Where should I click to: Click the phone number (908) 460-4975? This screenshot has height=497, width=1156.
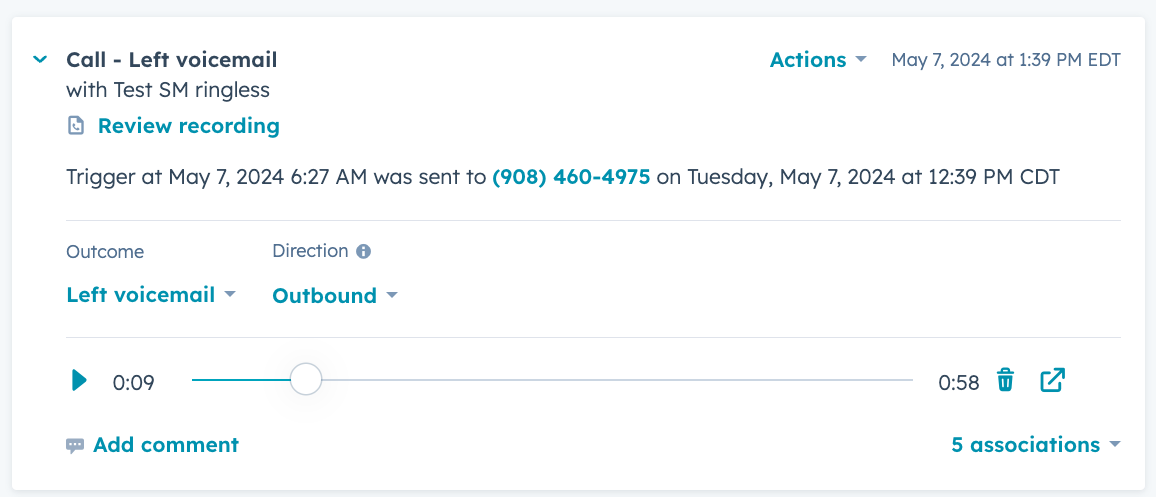[571, 178]
